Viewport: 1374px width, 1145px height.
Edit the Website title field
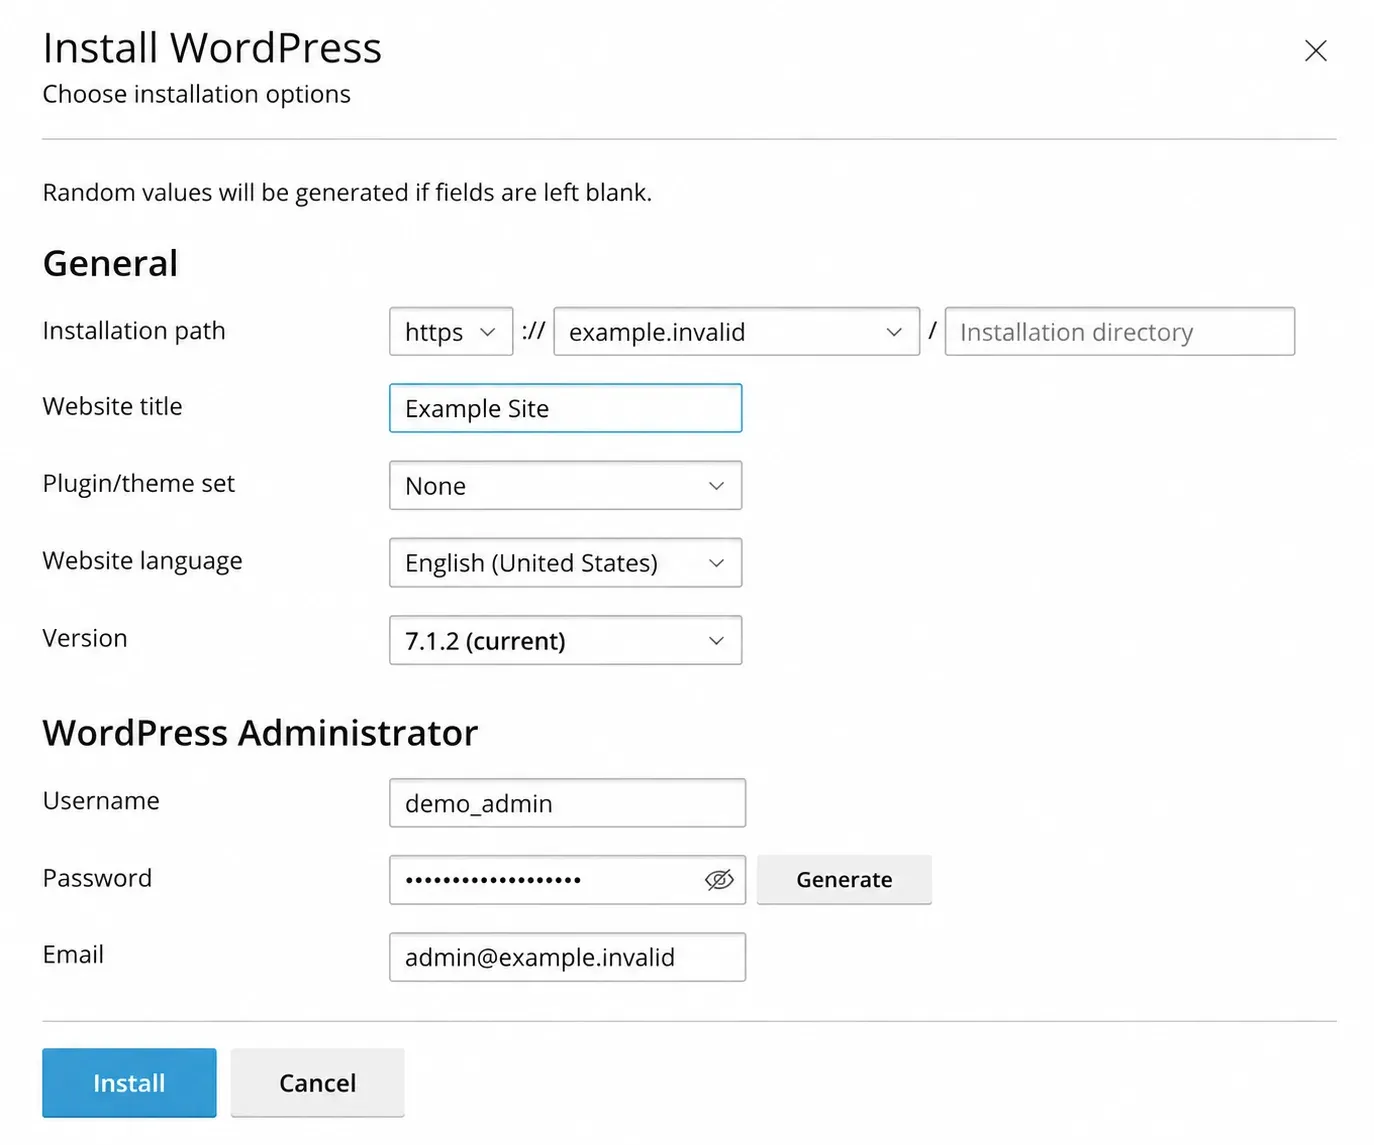coord(566,408)
